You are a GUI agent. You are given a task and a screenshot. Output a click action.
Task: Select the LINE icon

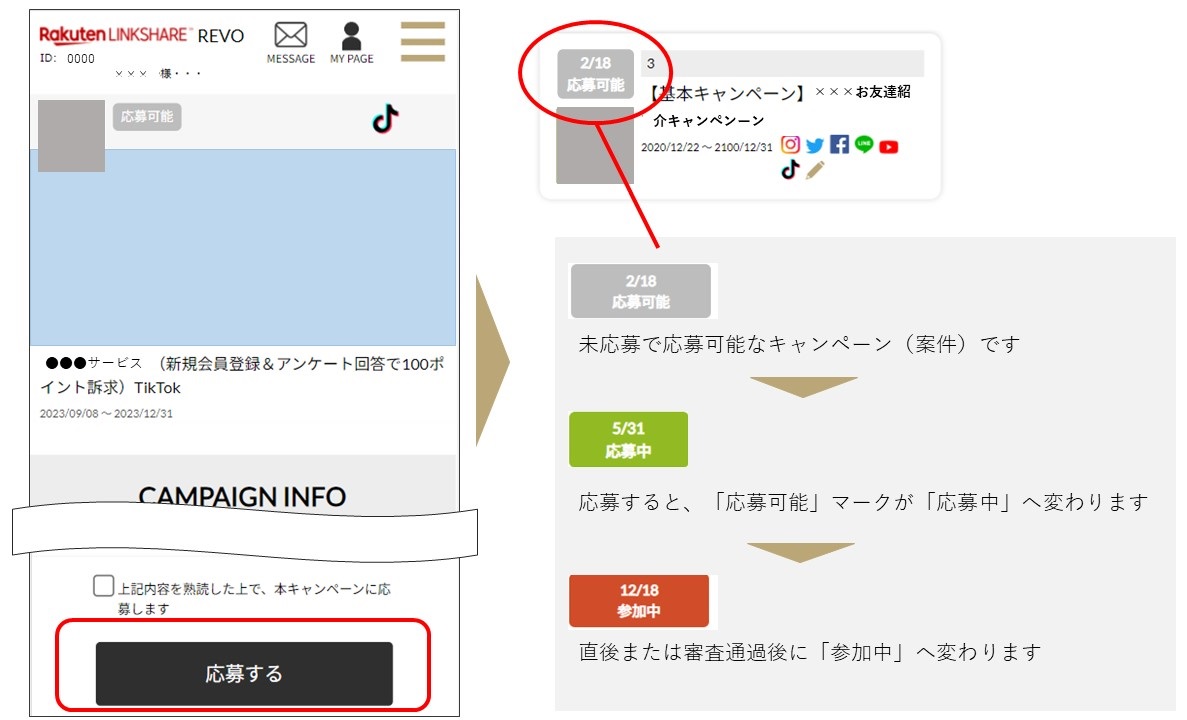863,144
